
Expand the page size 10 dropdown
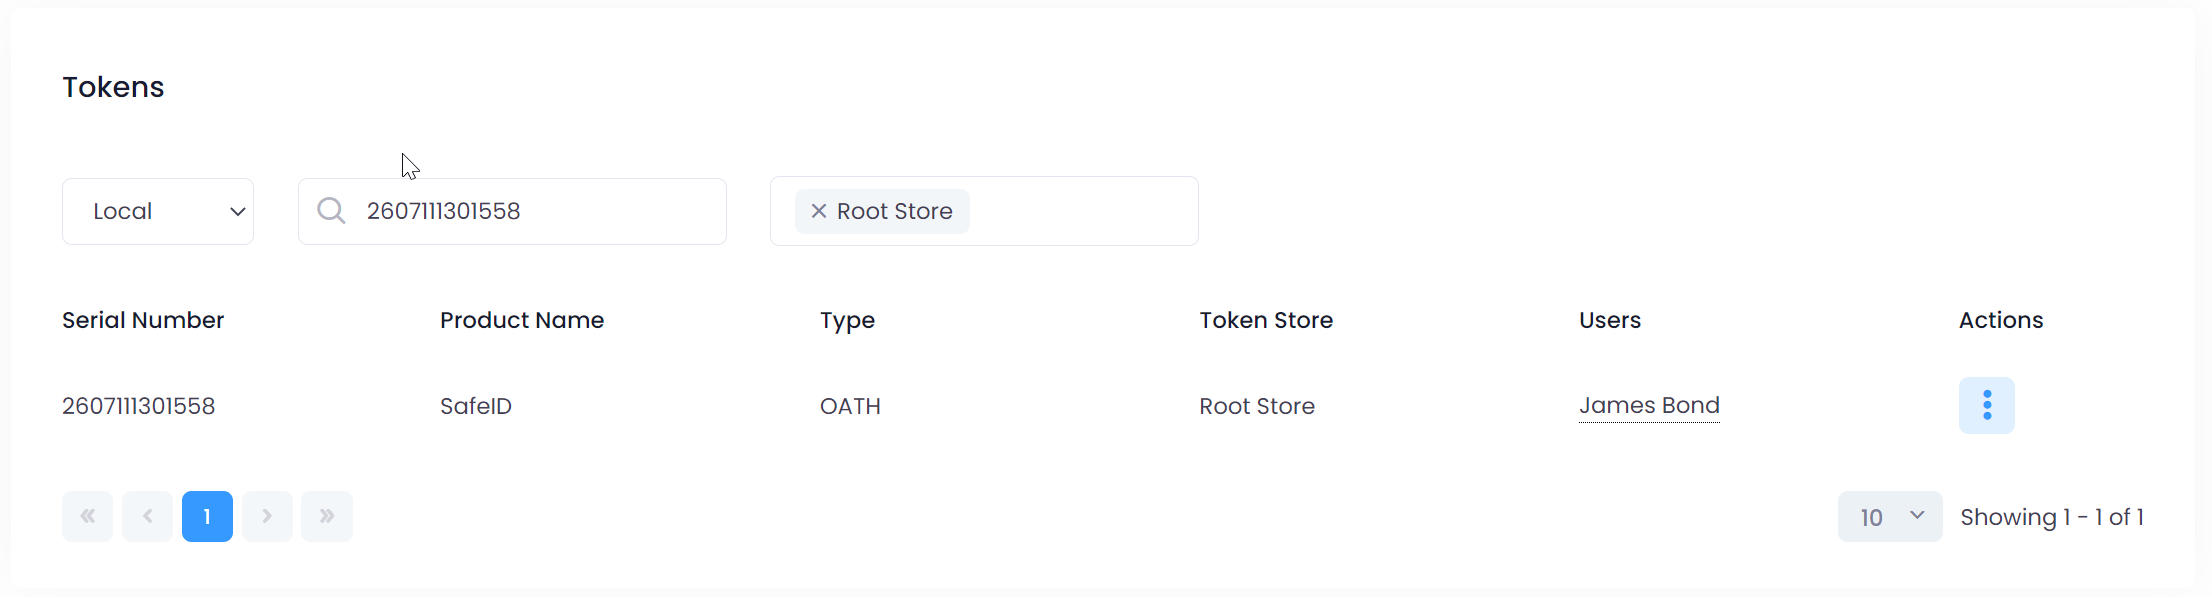[x=1889, y=517]
